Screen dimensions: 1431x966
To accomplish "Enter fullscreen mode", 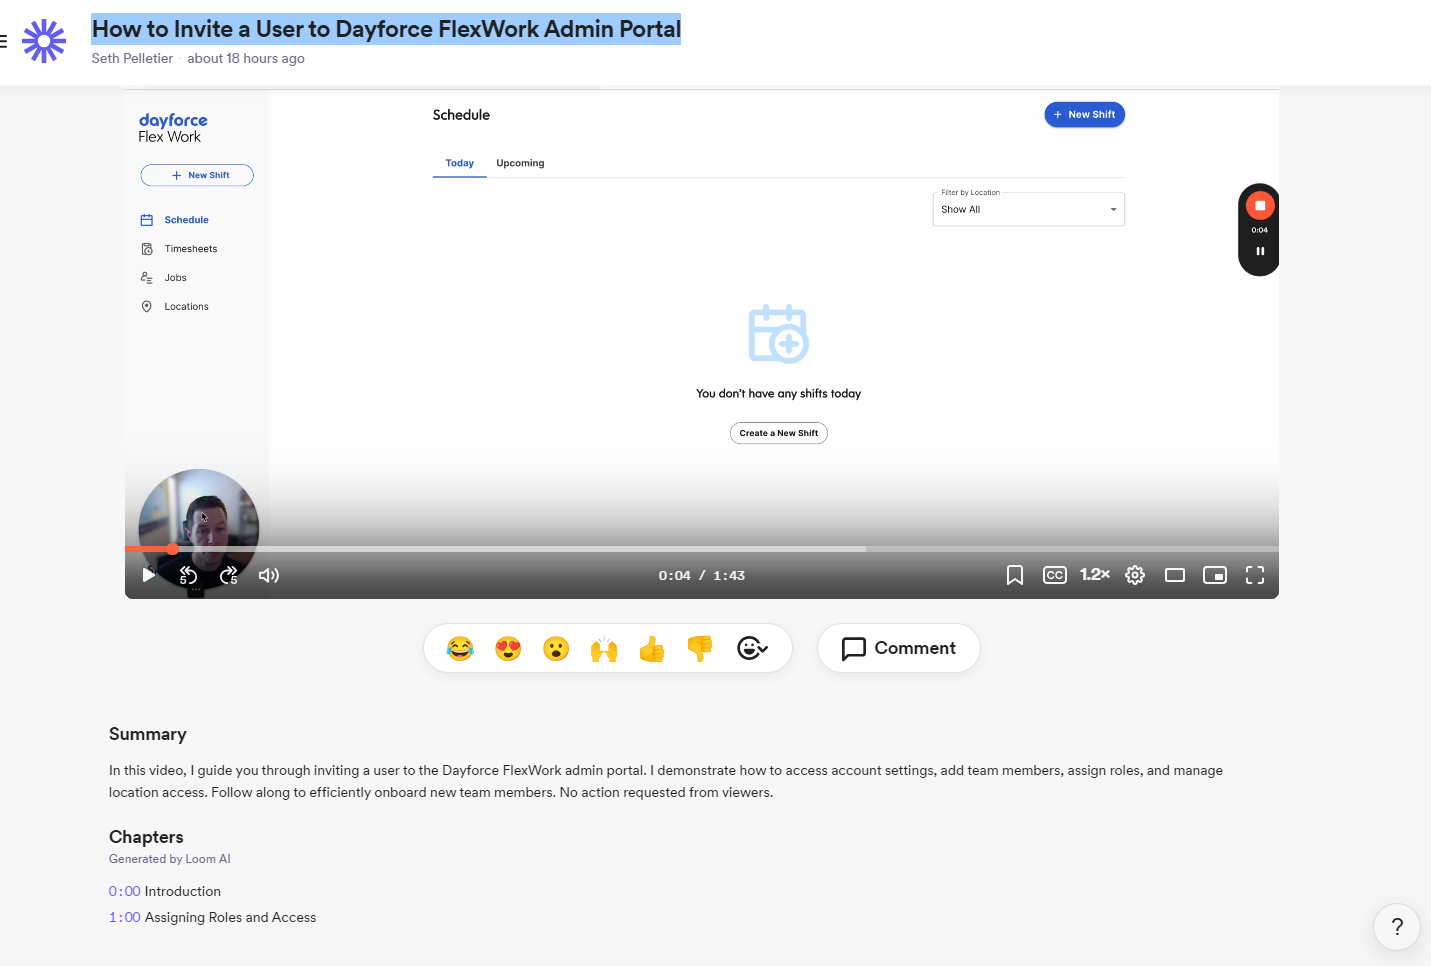I will point(1255,575).
